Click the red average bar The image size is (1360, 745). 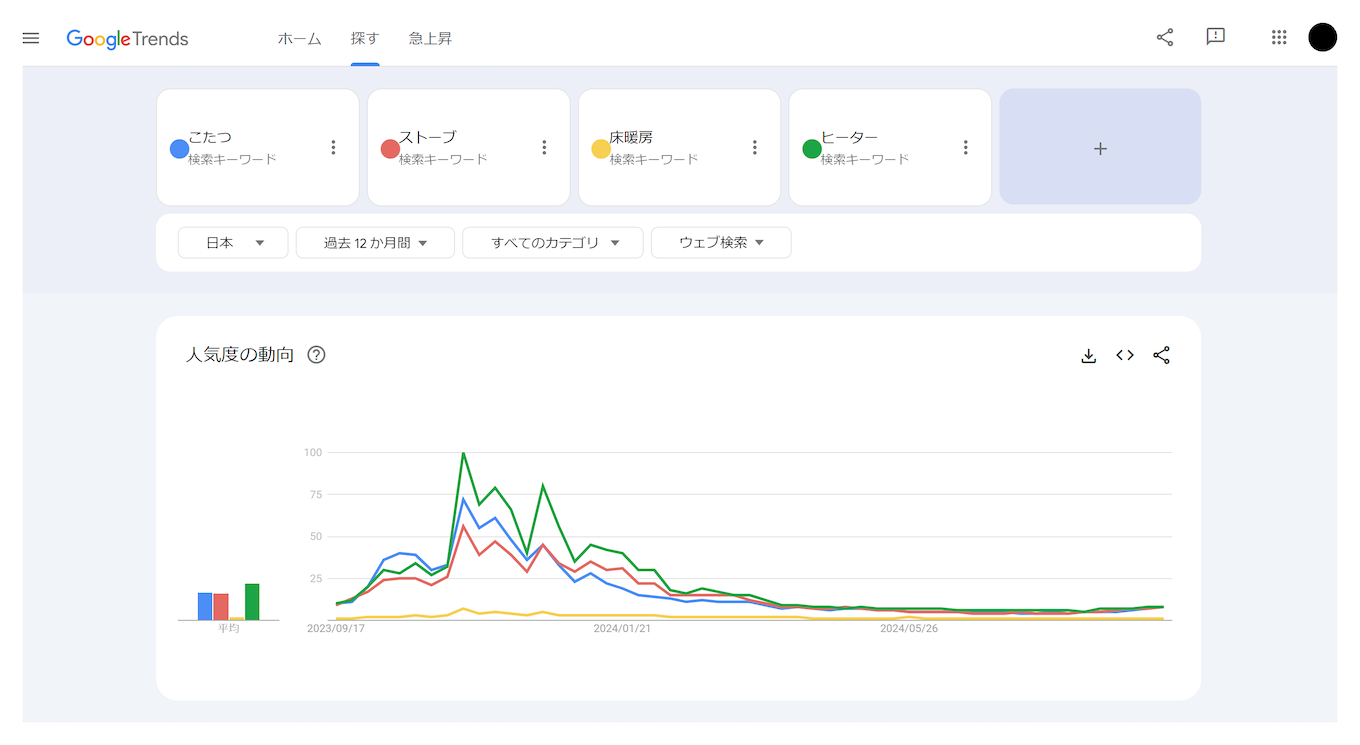[x=221, y=607]
